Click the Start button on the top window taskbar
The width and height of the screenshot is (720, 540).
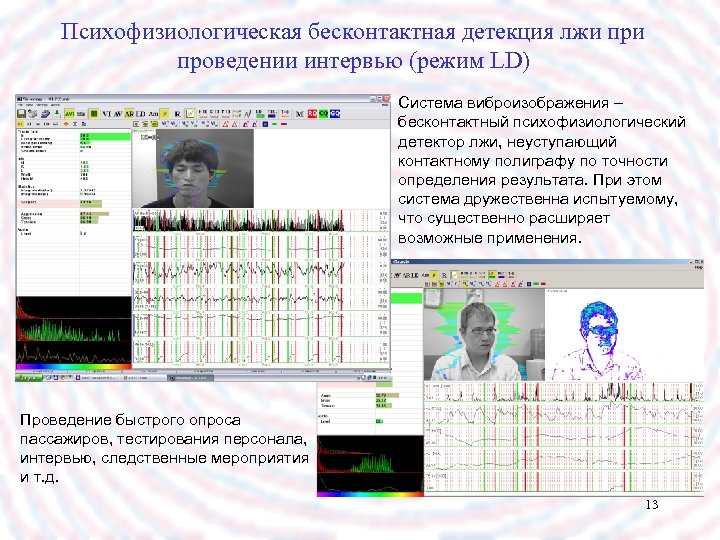pos(28,377)
